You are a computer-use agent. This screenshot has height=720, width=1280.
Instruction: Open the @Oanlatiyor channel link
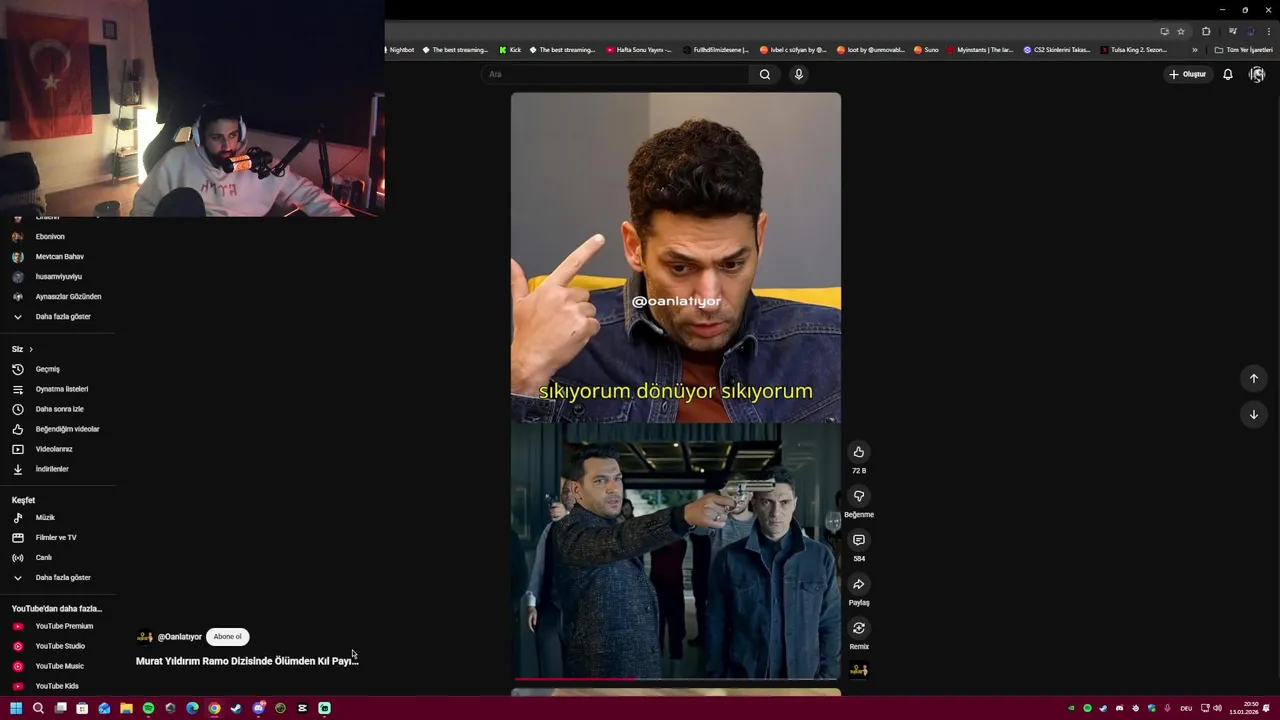[179, 637]
